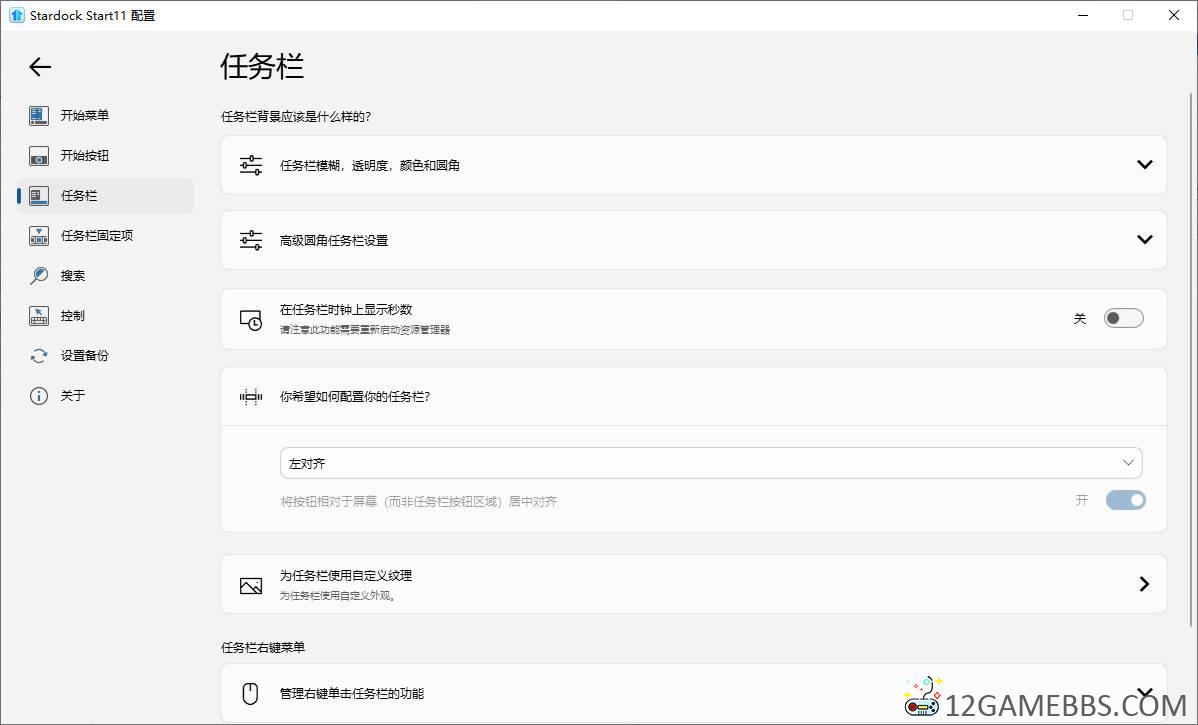Screen dimensions: 1198x725
Task: Click the 搜索 magnifier icon
Action: tap(39, 276)
